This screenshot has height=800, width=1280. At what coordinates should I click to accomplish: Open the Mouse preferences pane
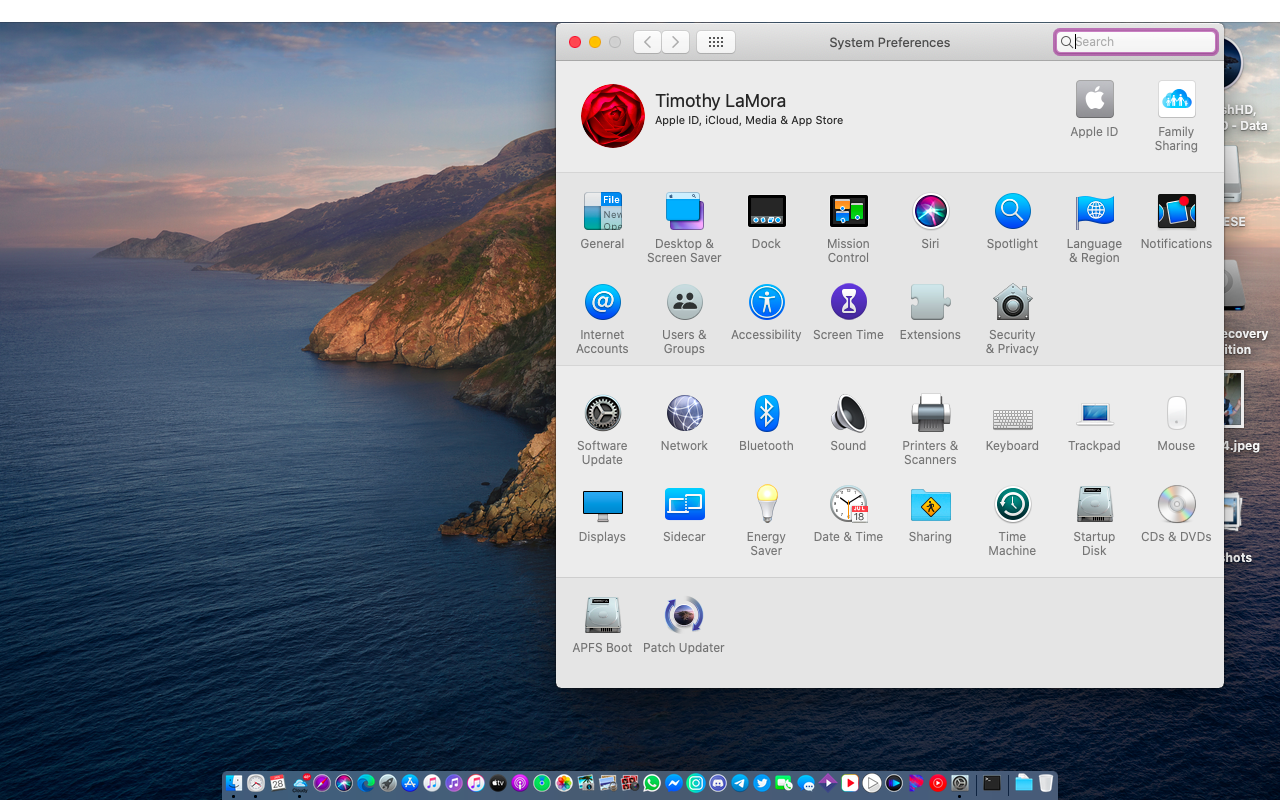tap(1176, 423)
